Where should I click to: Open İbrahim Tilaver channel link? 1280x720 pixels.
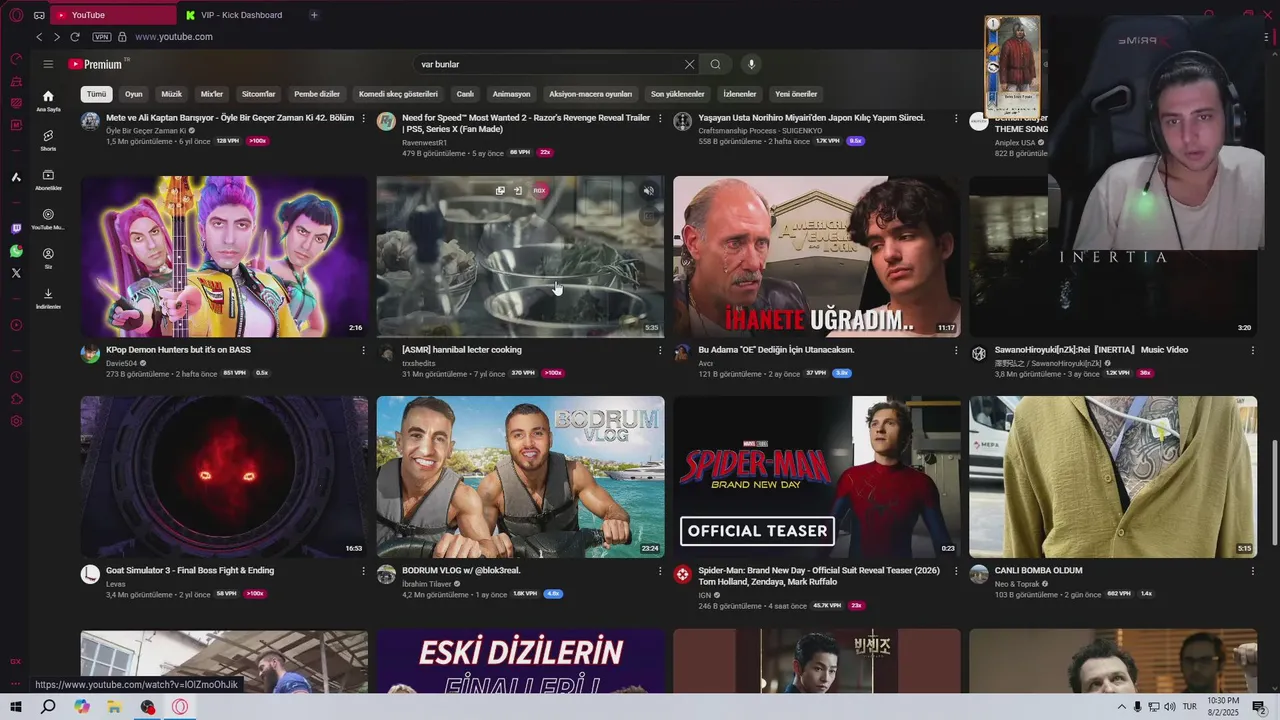click(x=427, y=583)
